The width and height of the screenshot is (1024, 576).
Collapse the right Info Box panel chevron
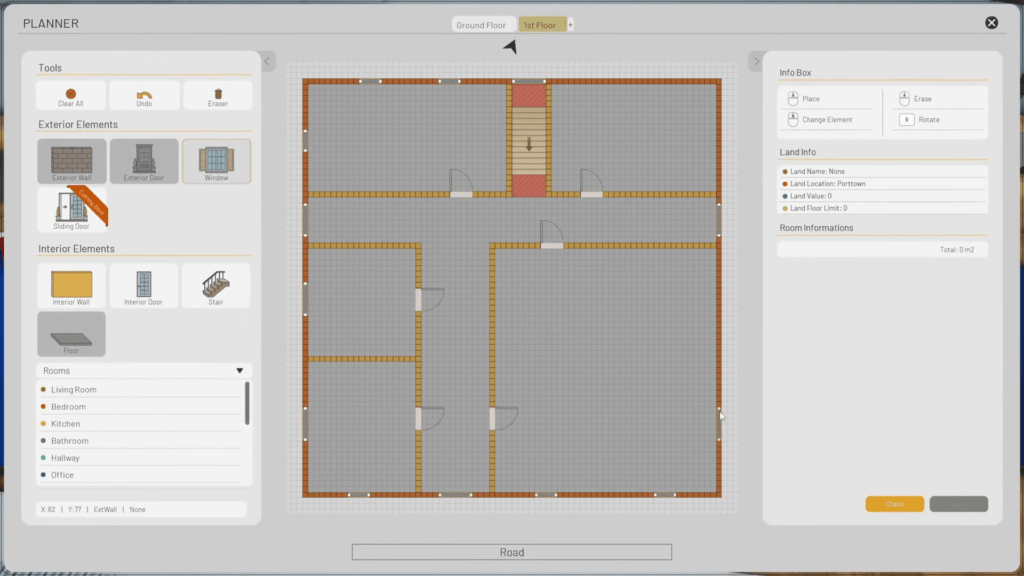[x=756, y=61]
